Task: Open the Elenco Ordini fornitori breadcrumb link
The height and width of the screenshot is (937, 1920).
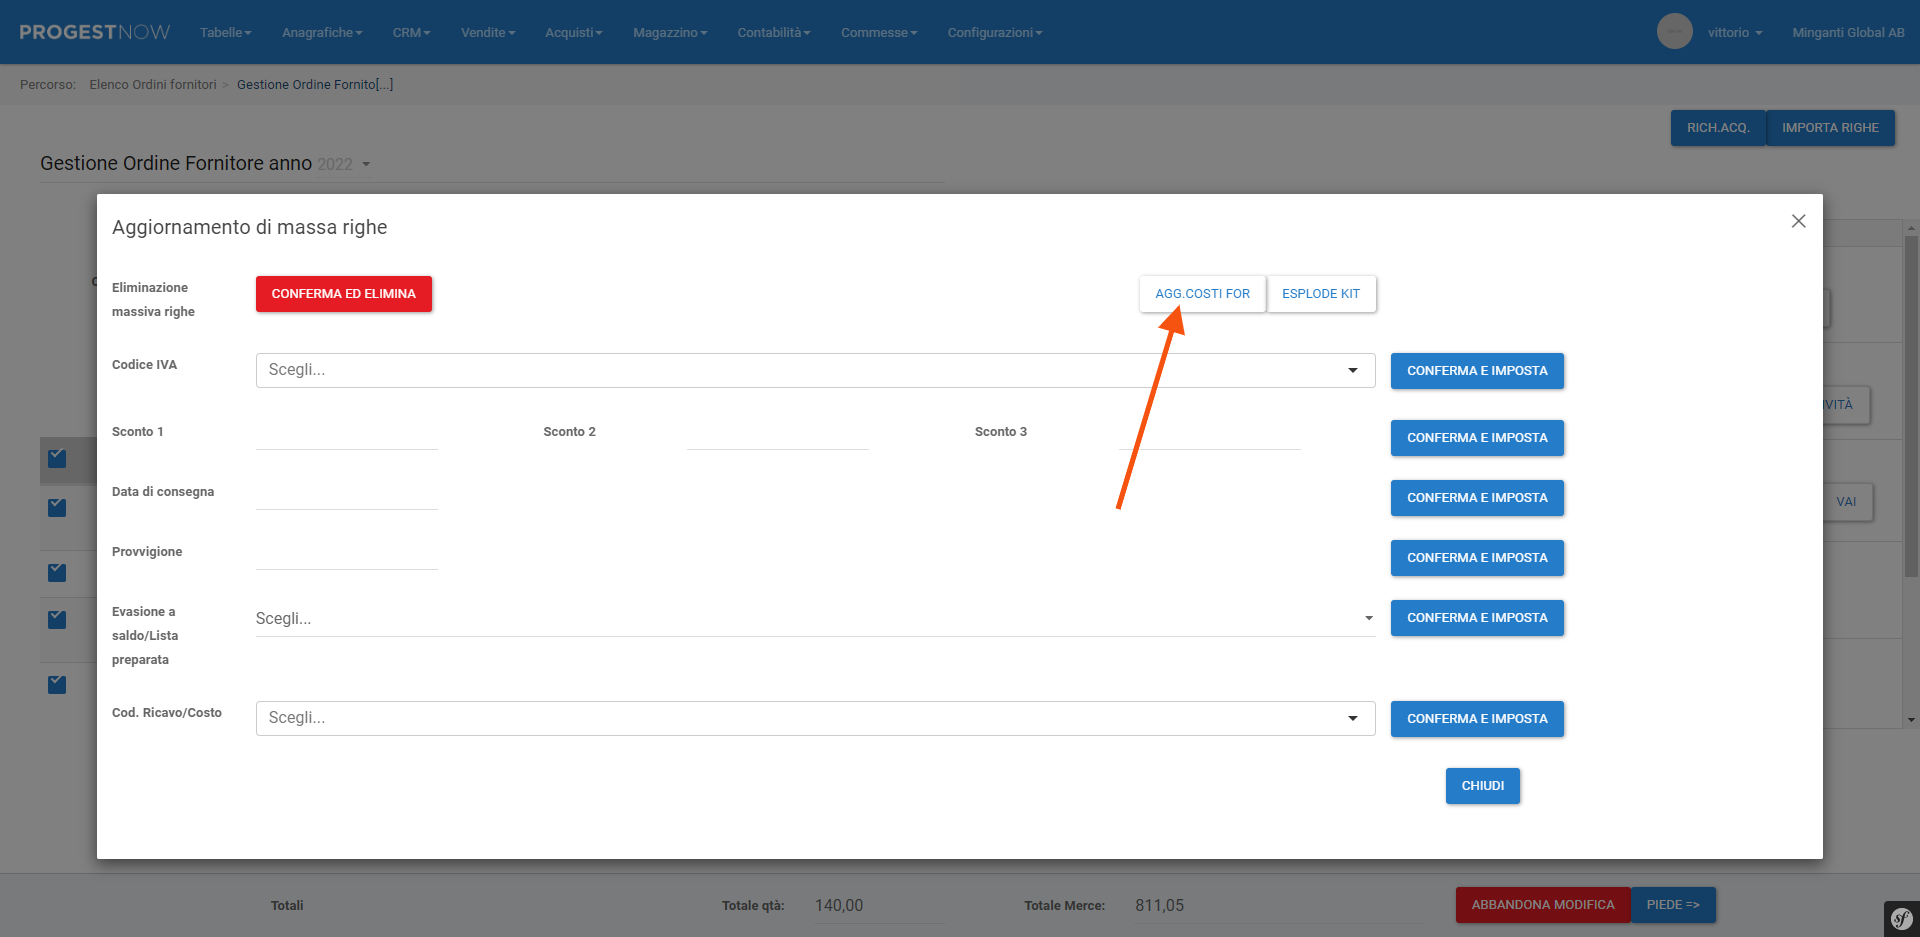Action: click(153, 85)
